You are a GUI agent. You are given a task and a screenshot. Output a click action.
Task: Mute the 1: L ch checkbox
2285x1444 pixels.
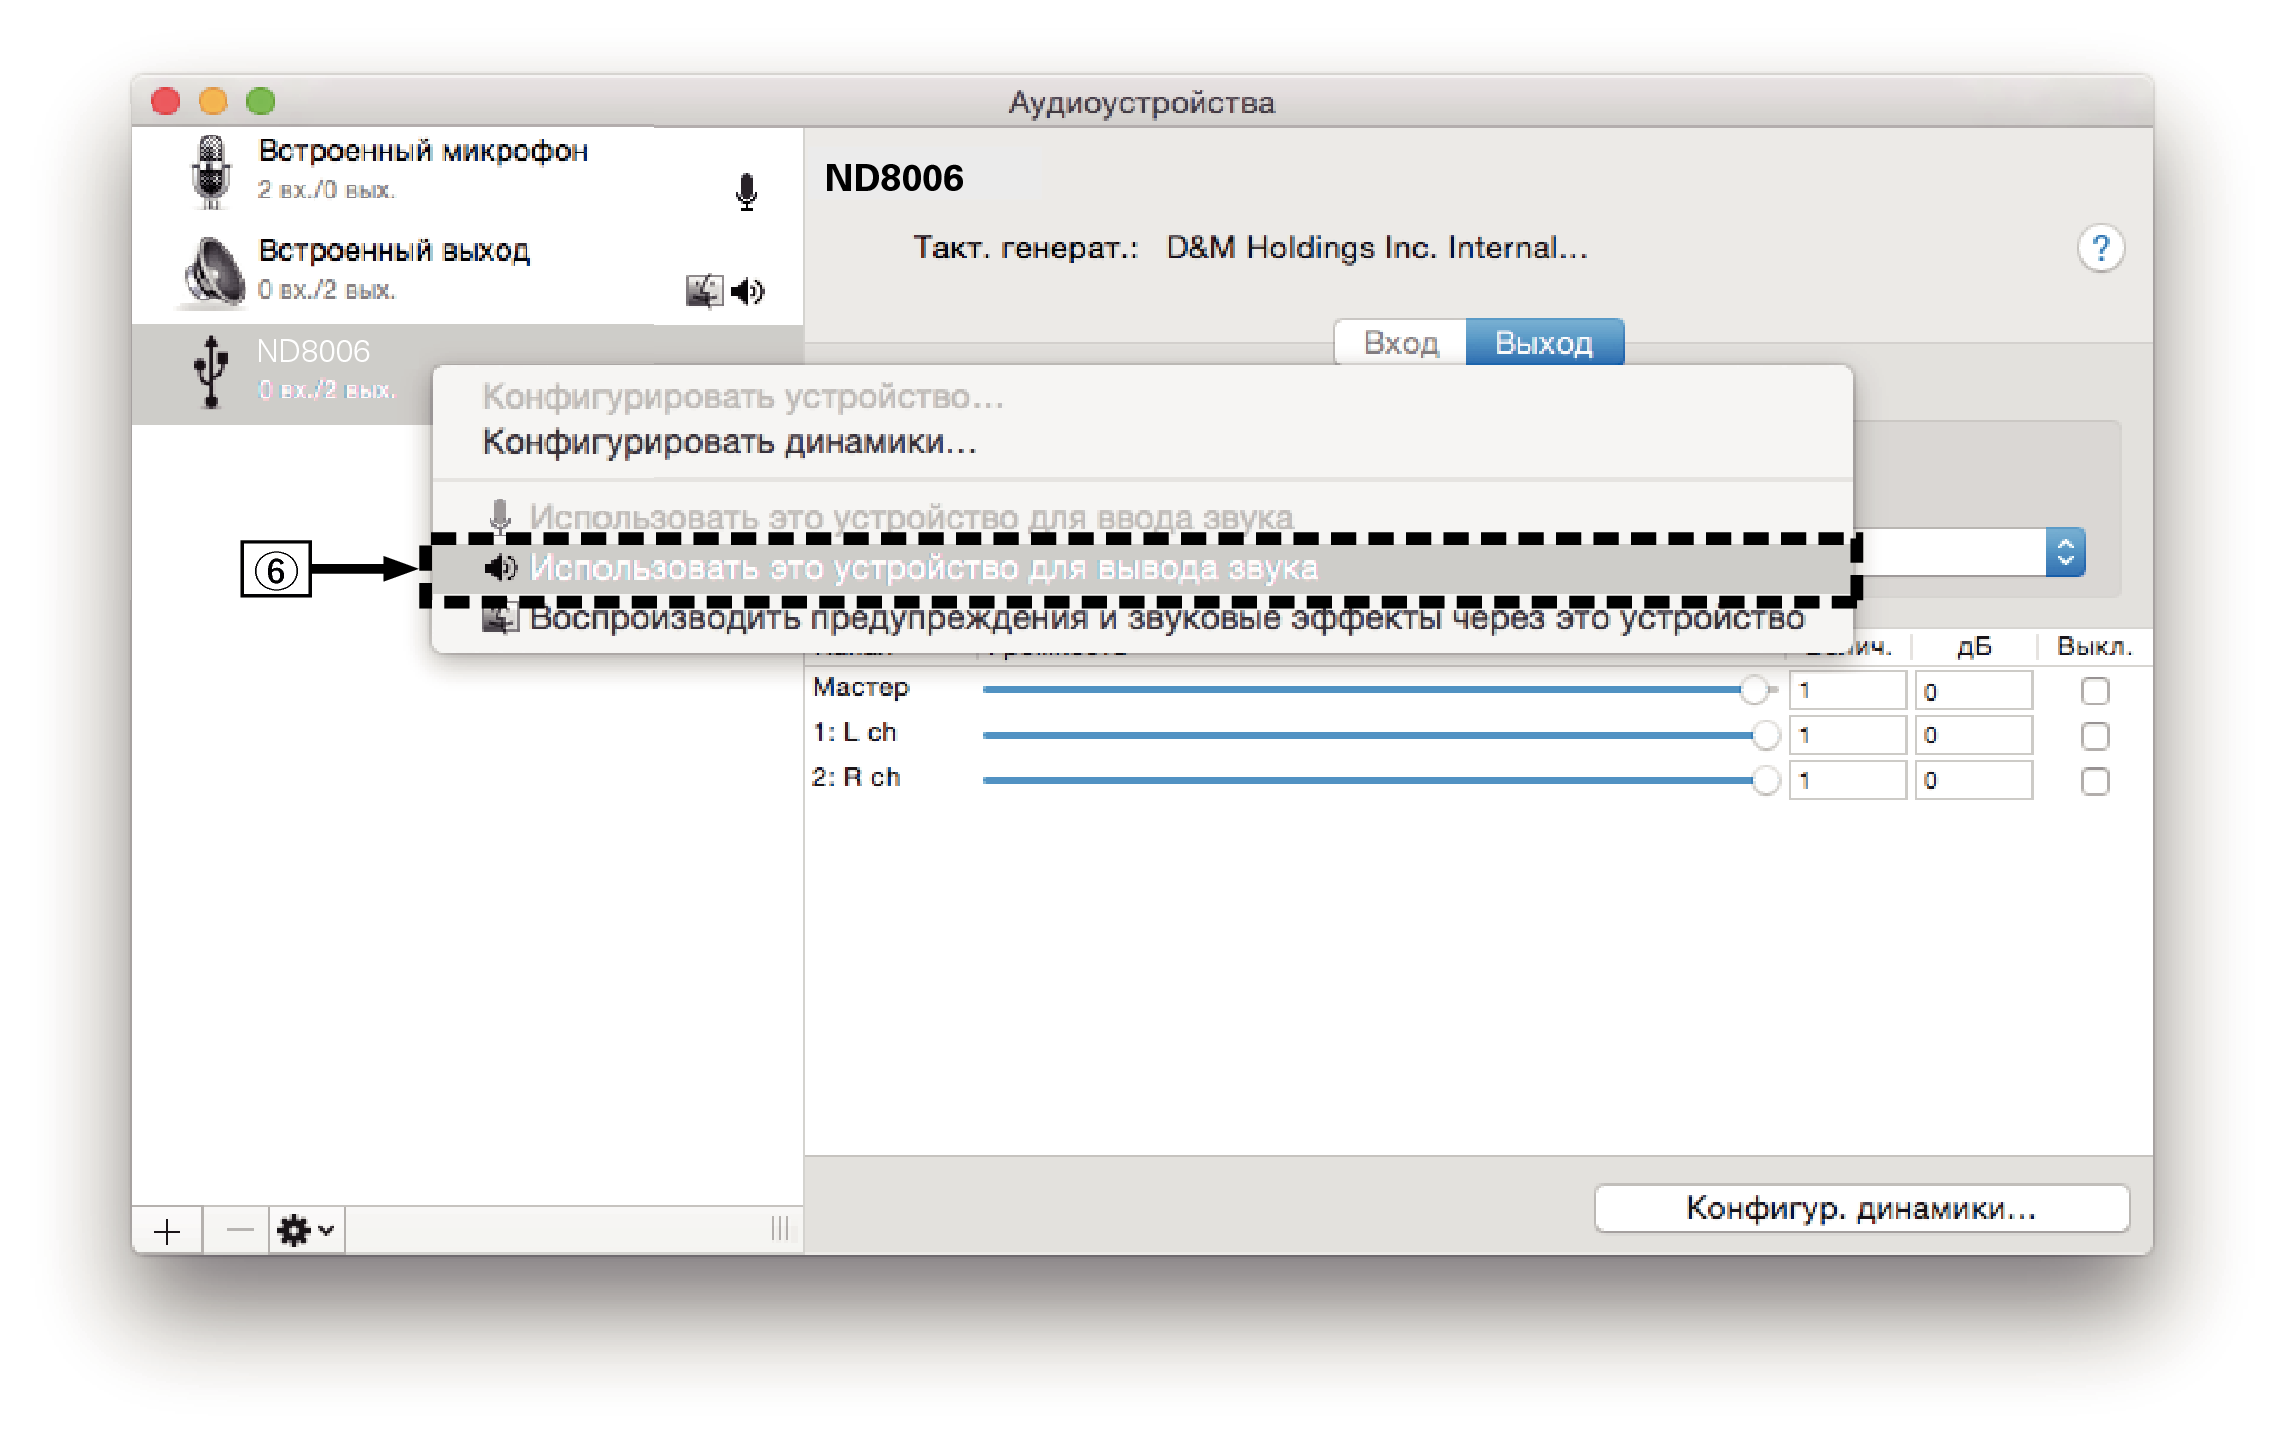2095,736
